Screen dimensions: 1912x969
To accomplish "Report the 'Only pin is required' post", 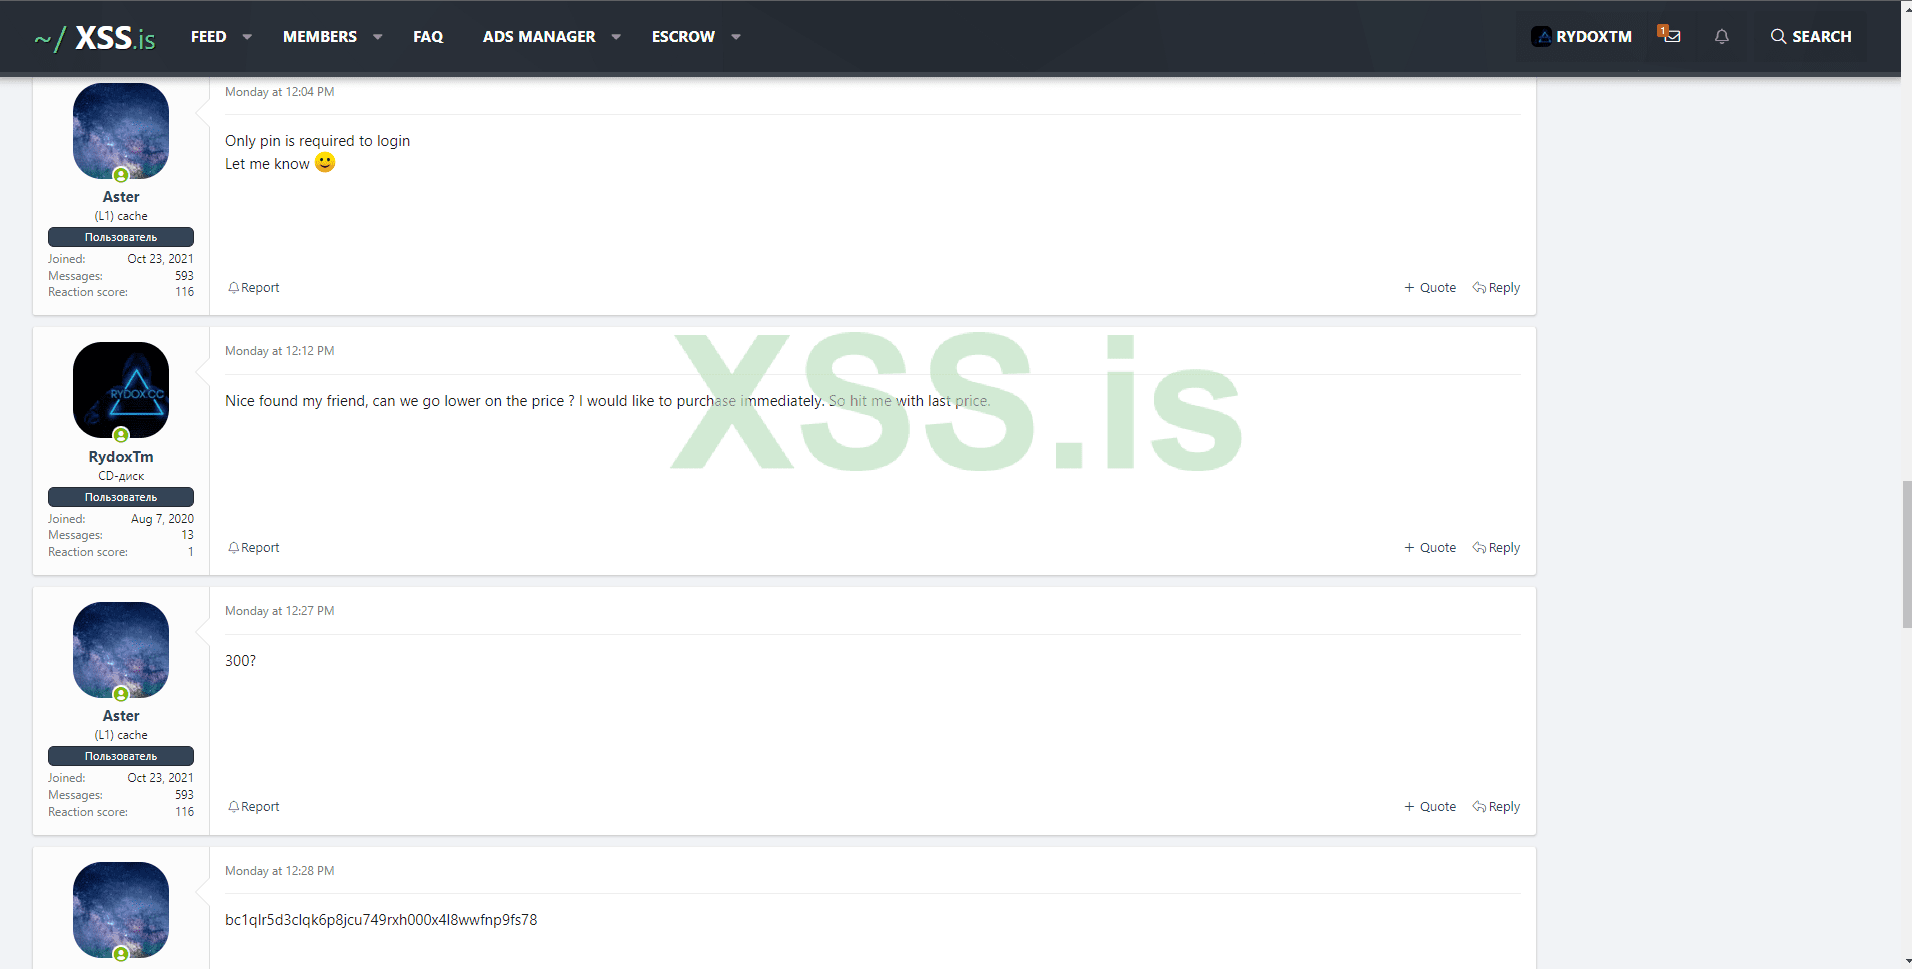I will click(x=254, y=288).
